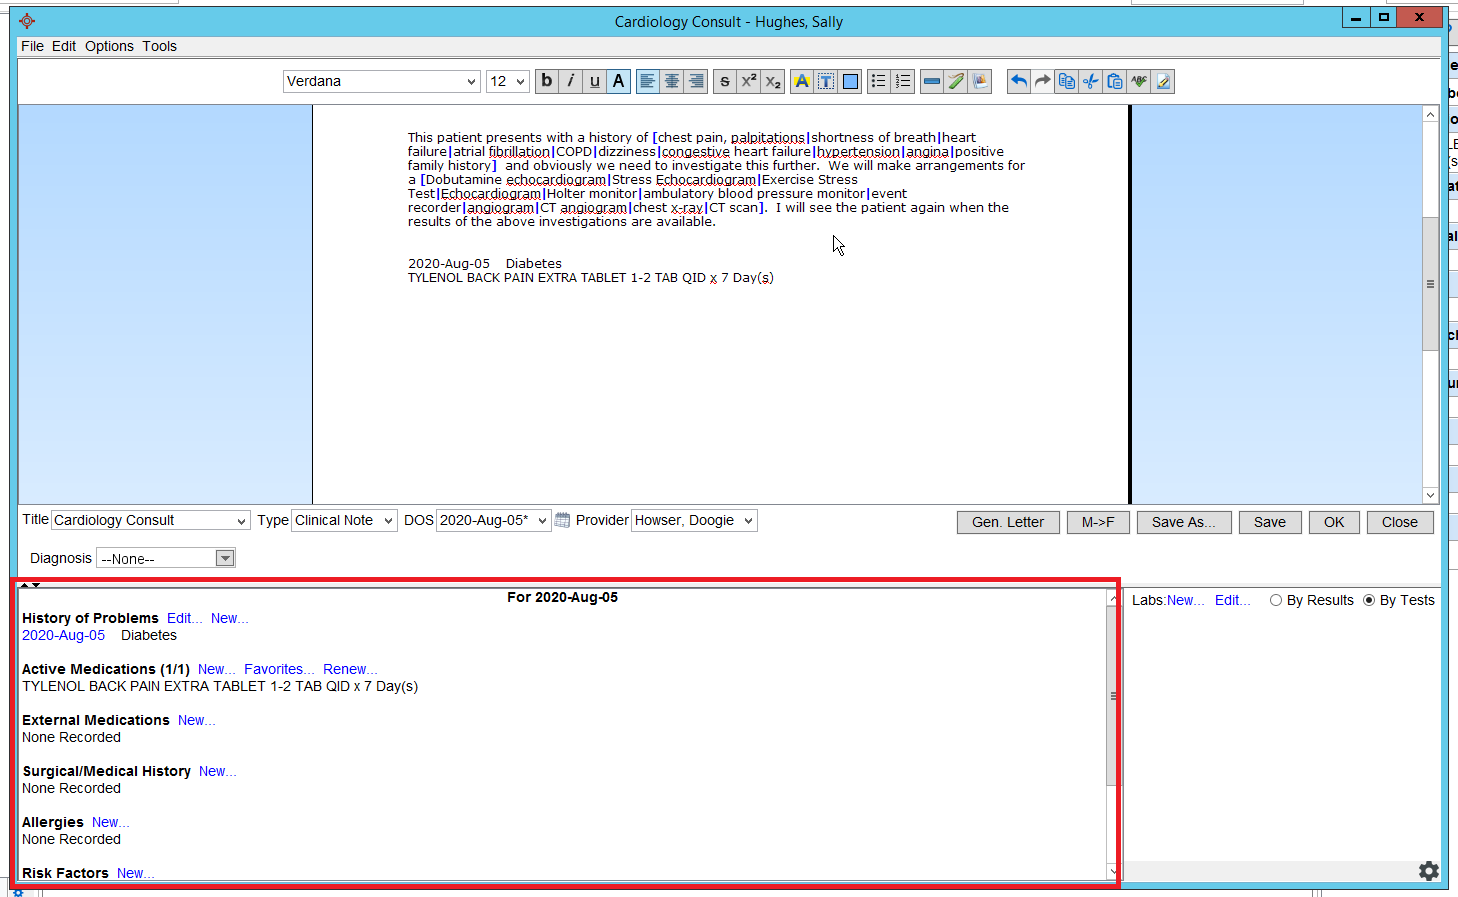This screenshot has width=1458, height=897.
Task: Open settings gear in Labs panel
Action: click(x=1429, y=871)
